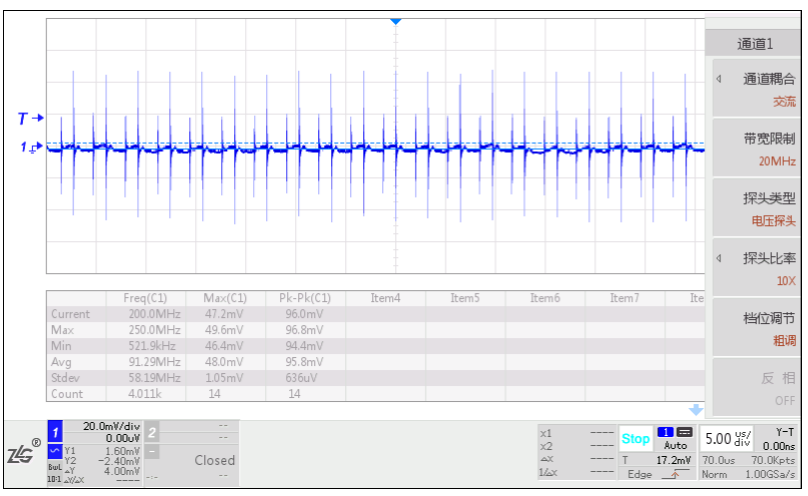Viewport: 808px width, 496px height.
Task: Click the 0.00ns horizontal delay value
Action: coord(779,446)
